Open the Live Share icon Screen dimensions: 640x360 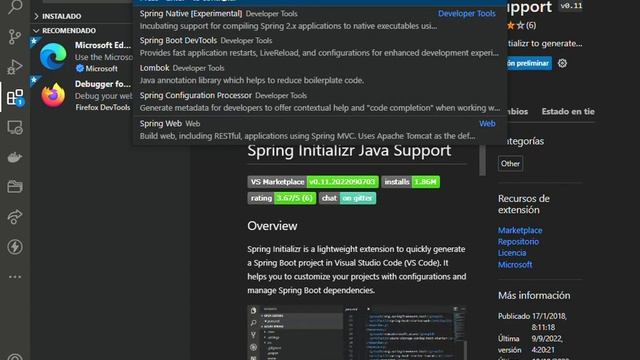coord(15,217)
